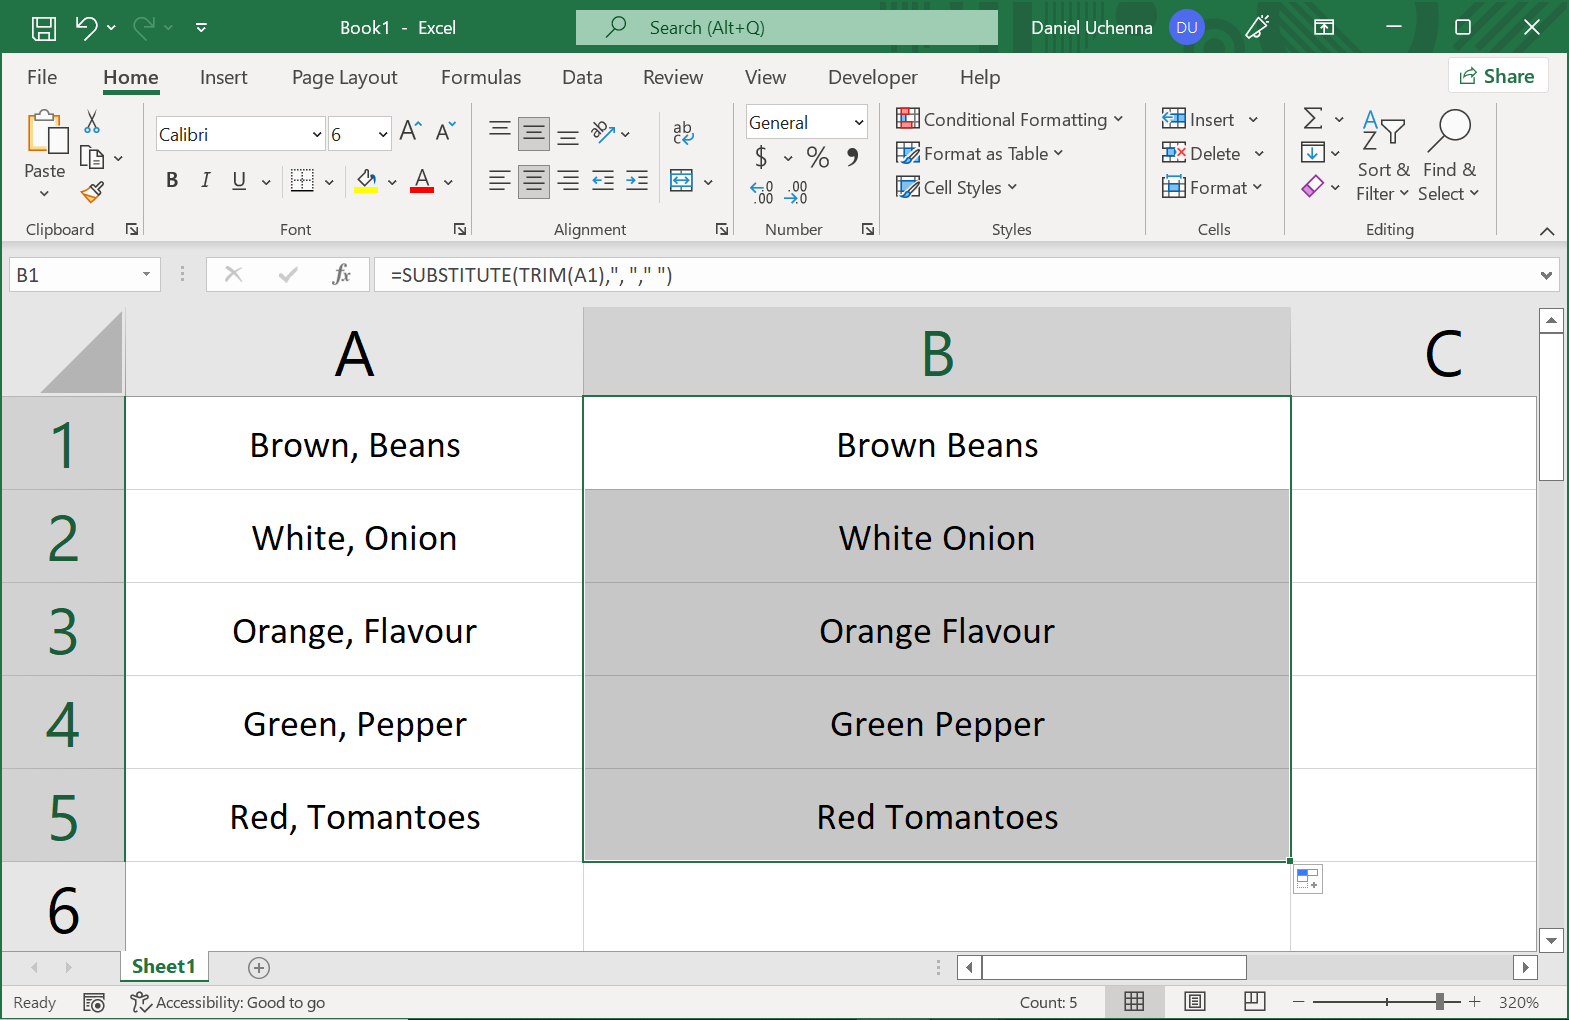This screenshot has height=1020, width=1569.
Task: Toggle Italic formatting
Action: click(x=205, y=180)
